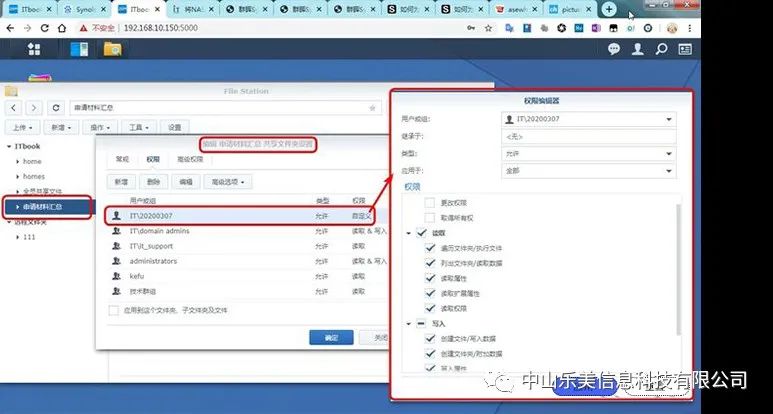This screenshot has width=773, height=414.
Task: Uncheck the 读取 group checkbox
Action: (x=422, y=233)
